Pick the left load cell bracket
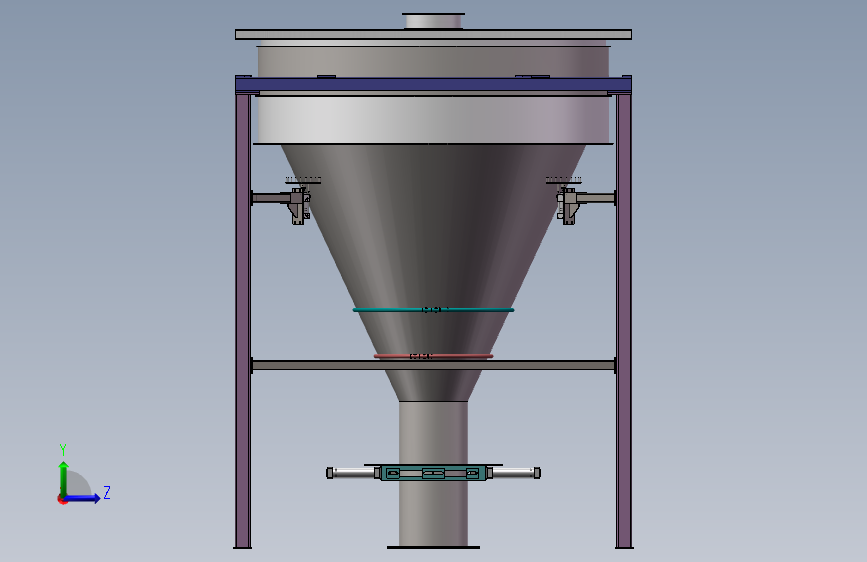The height and width of the screenshot is (562, 867). [x=299, y=205]
